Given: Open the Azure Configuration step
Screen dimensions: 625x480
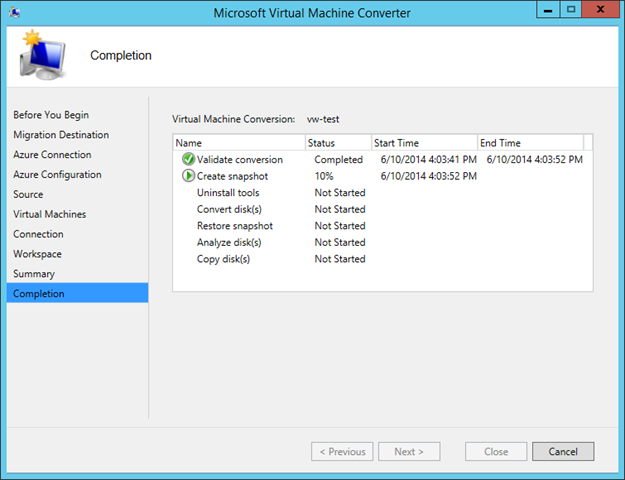Looking at the screenshot, I should 57,175.
